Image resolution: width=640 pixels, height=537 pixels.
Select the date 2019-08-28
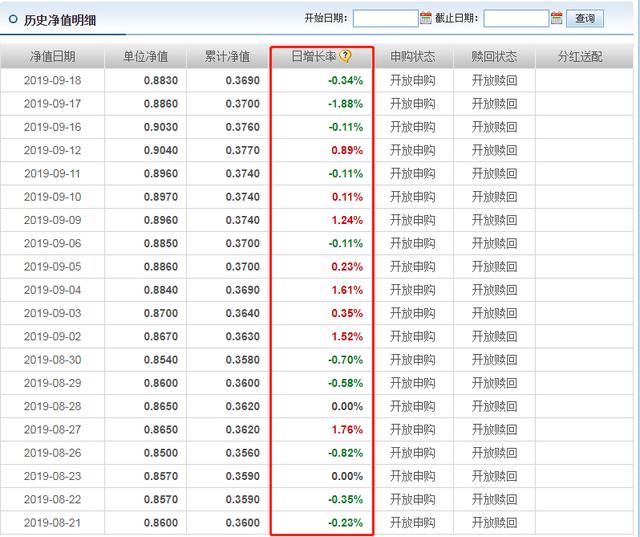click(53, 406)
